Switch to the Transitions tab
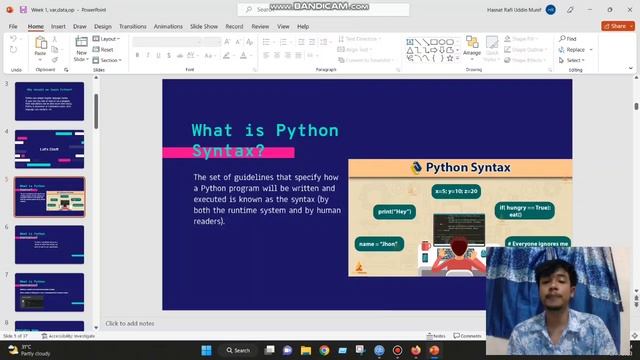640x360 pixels. pyautogui.click(x=133, y=27)
